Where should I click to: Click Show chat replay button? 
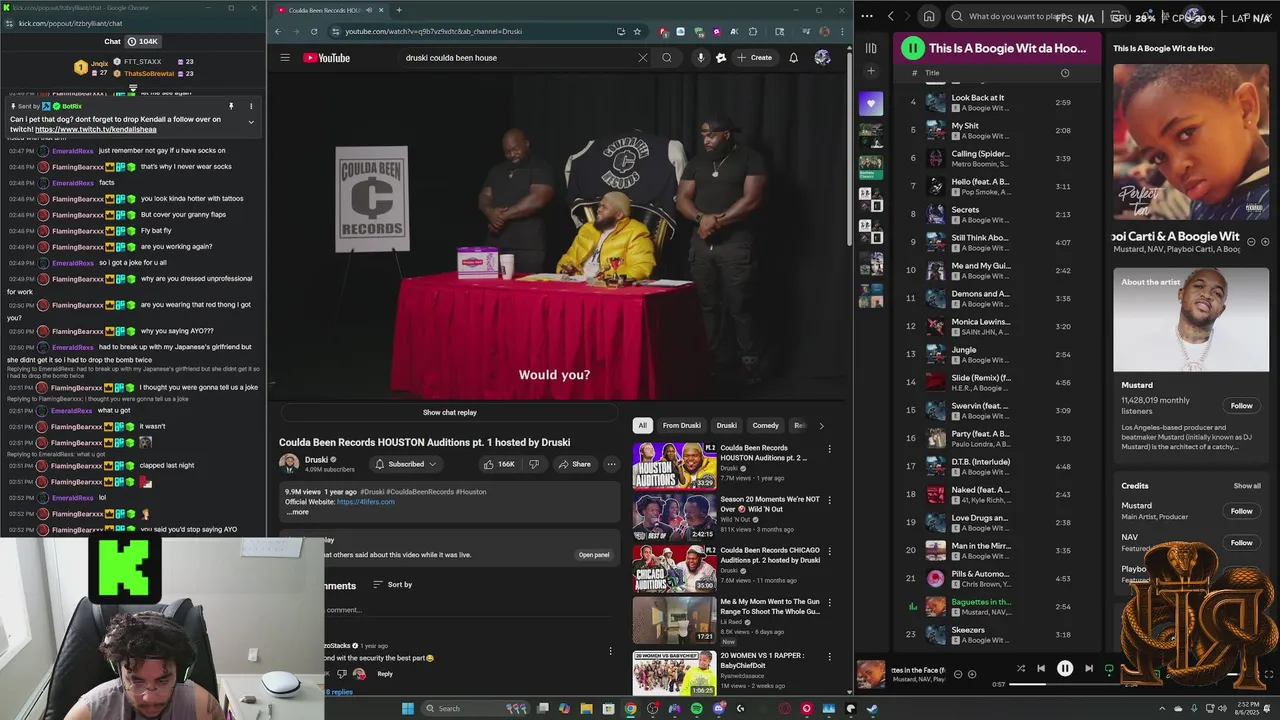coord(450,412)
